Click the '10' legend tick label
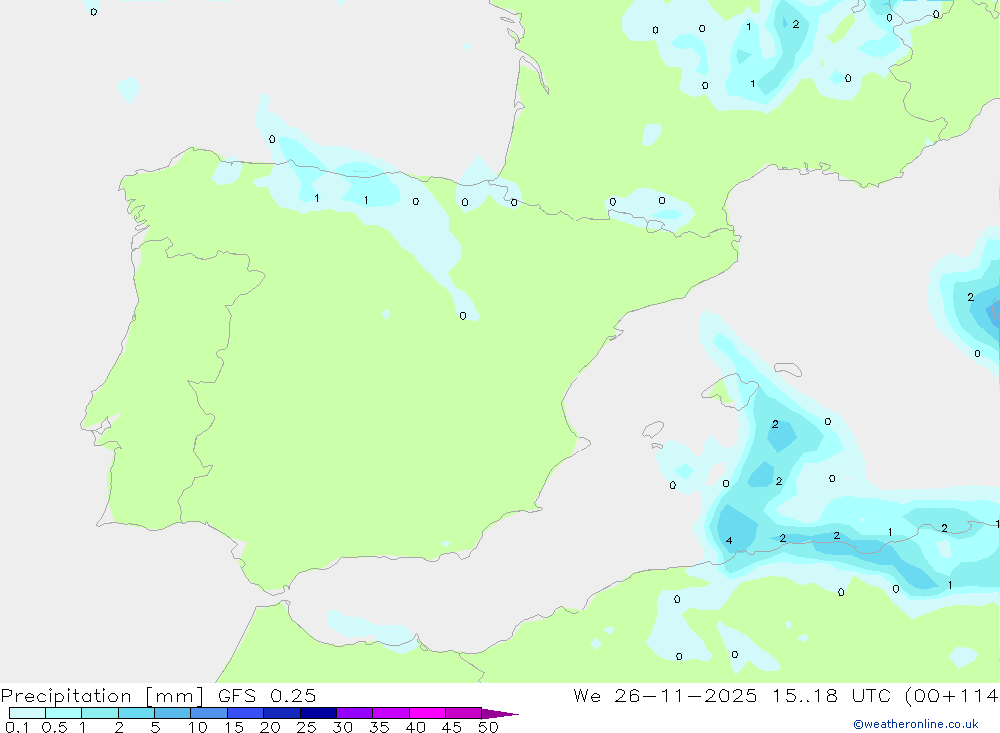 point(198,727)
